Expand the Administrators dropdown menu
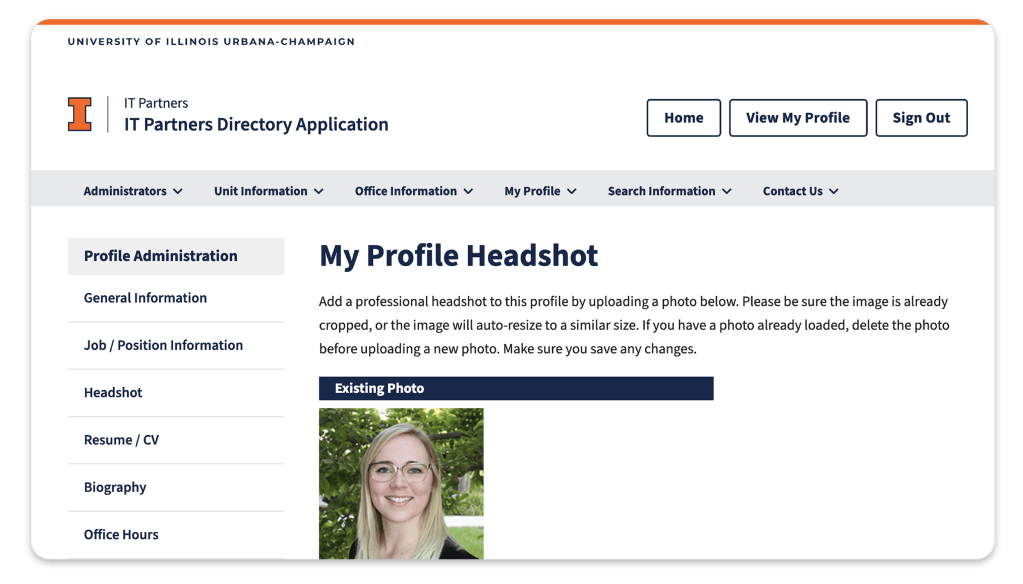The height and width of the screenshot is (584, 1023). [x=133, y=191]
